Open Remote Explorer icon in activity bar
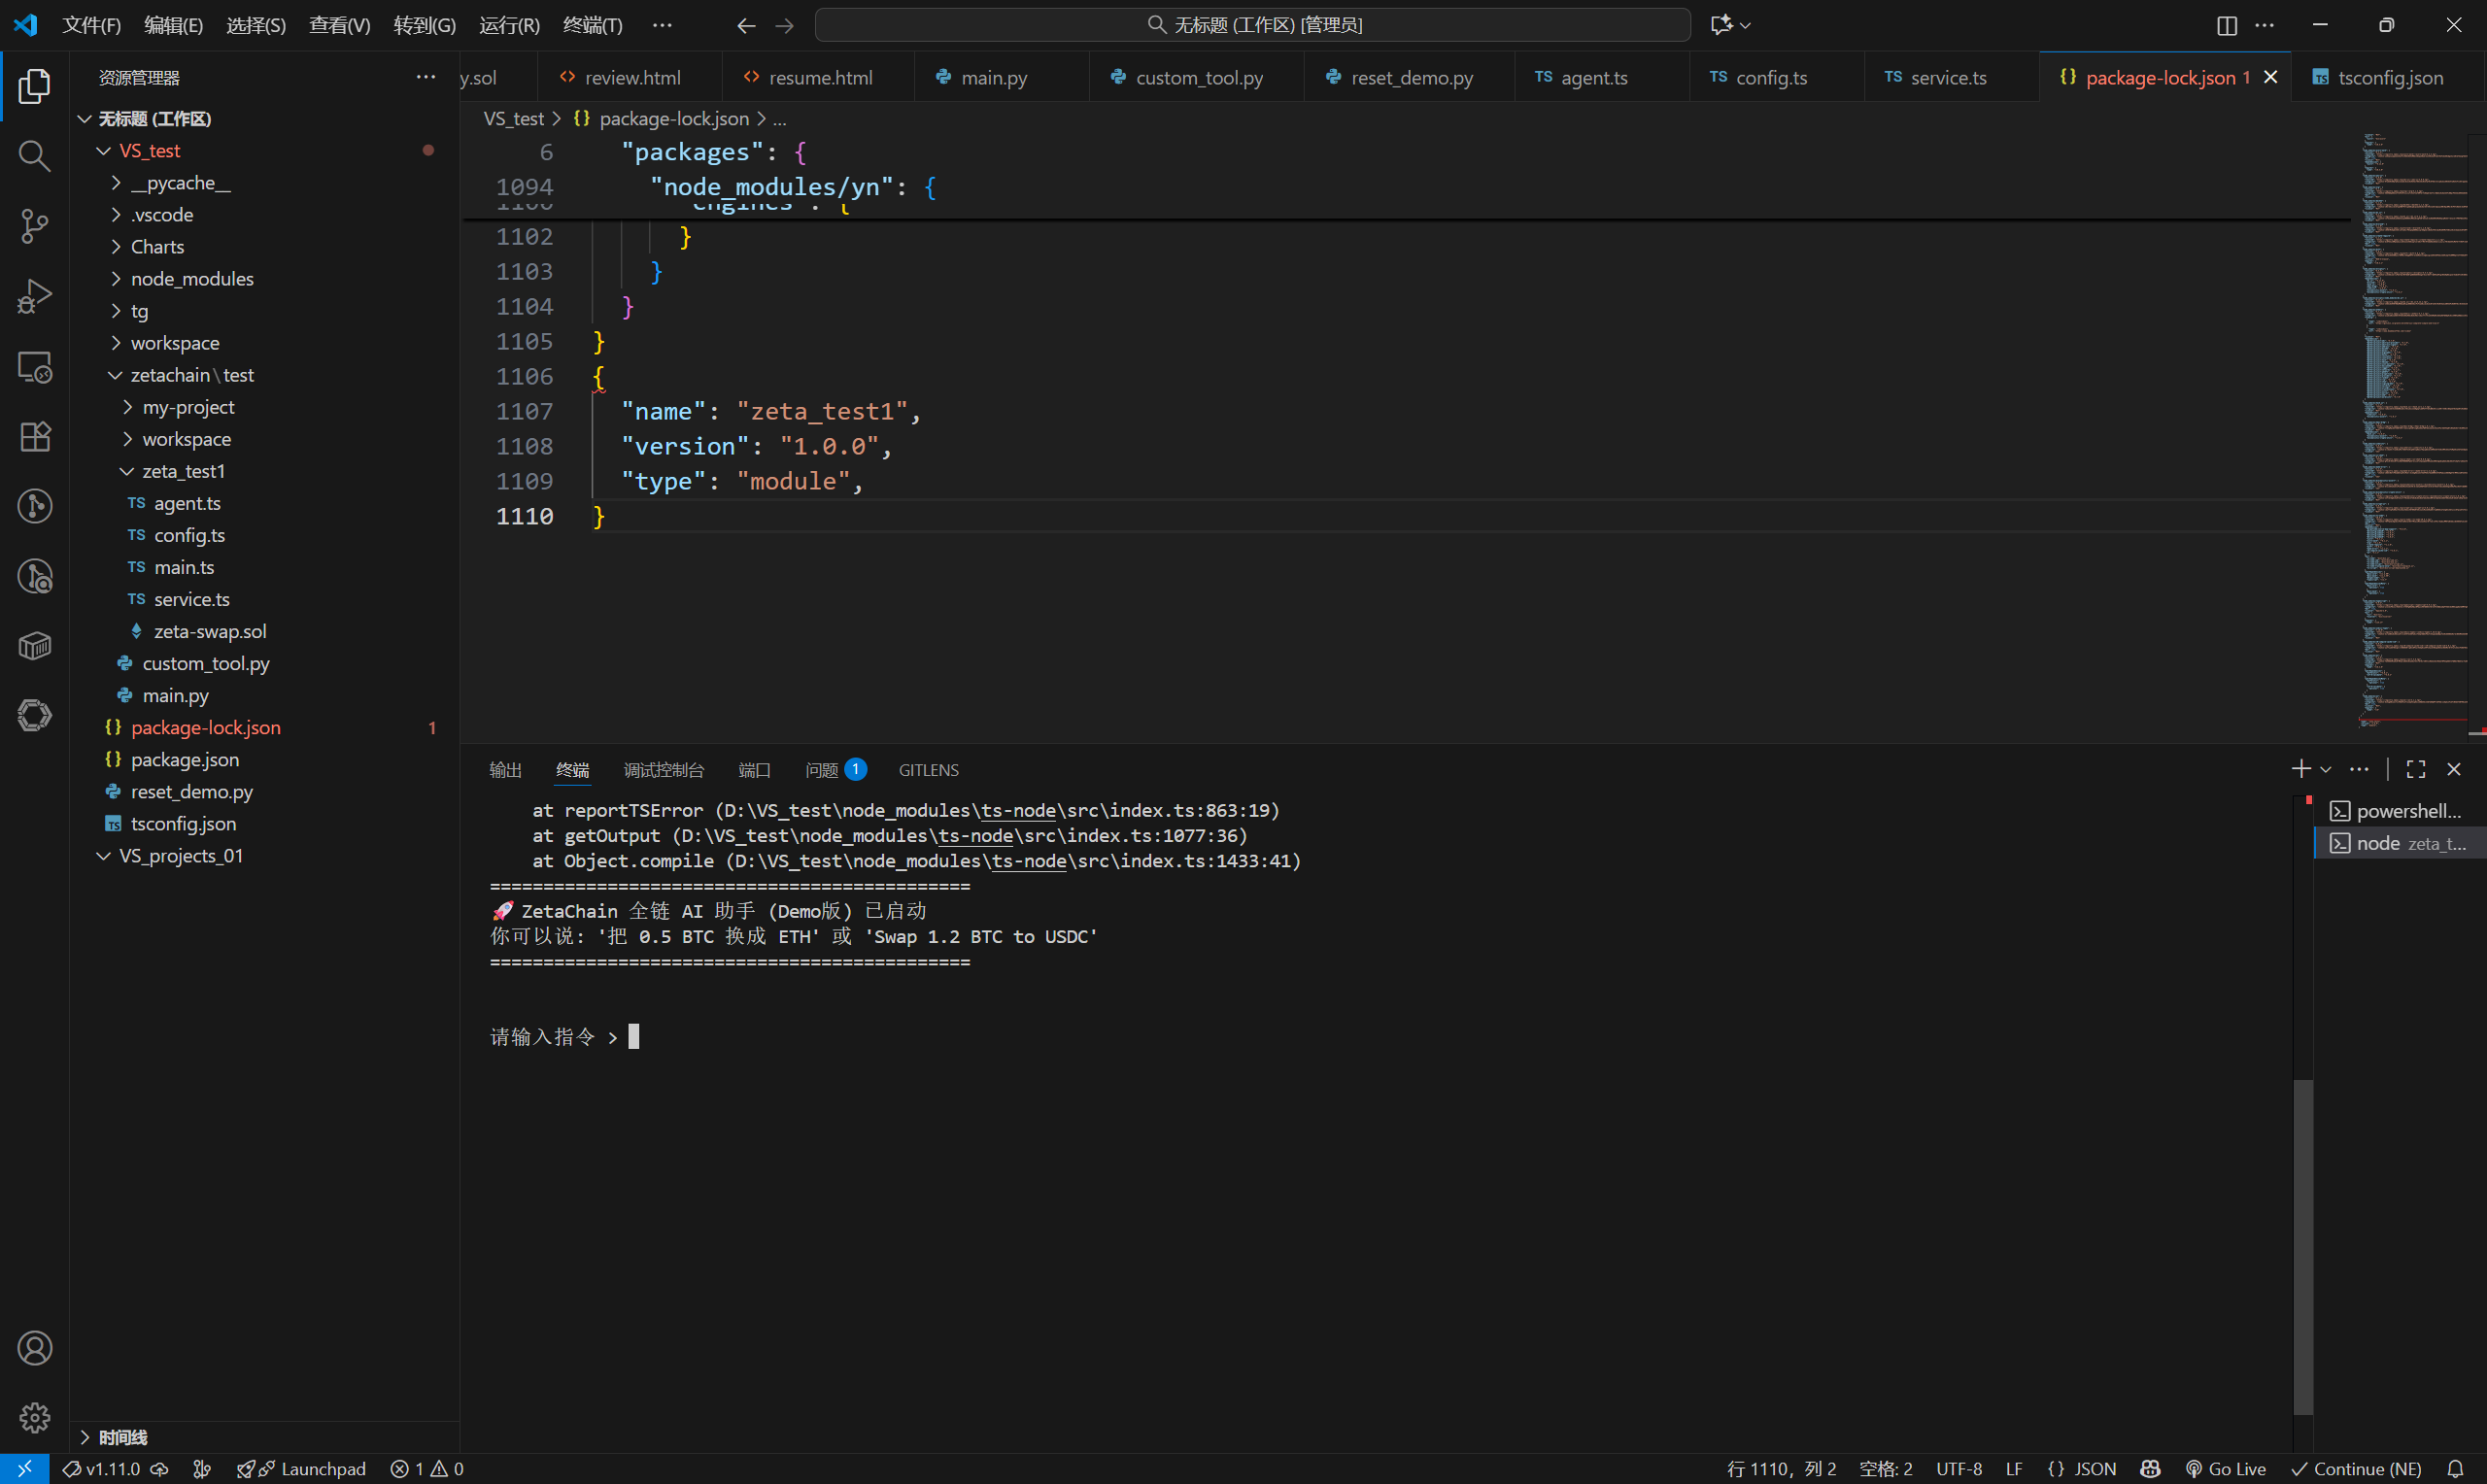2487x1484 pixels. click(34, 367)
